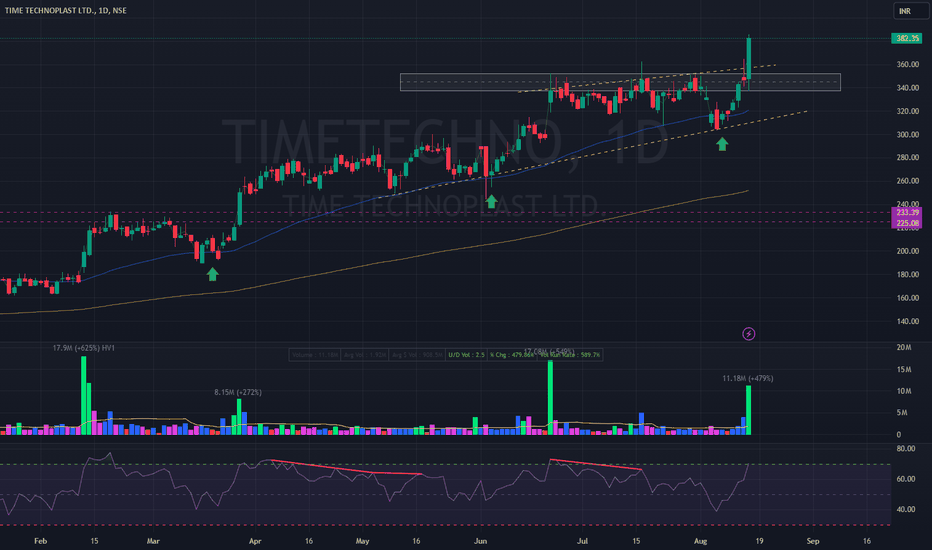Screen dimensions: 932x550
Task: Click the 225.08 purple price label
Action: pyautogui.click(x=906, y=223)
